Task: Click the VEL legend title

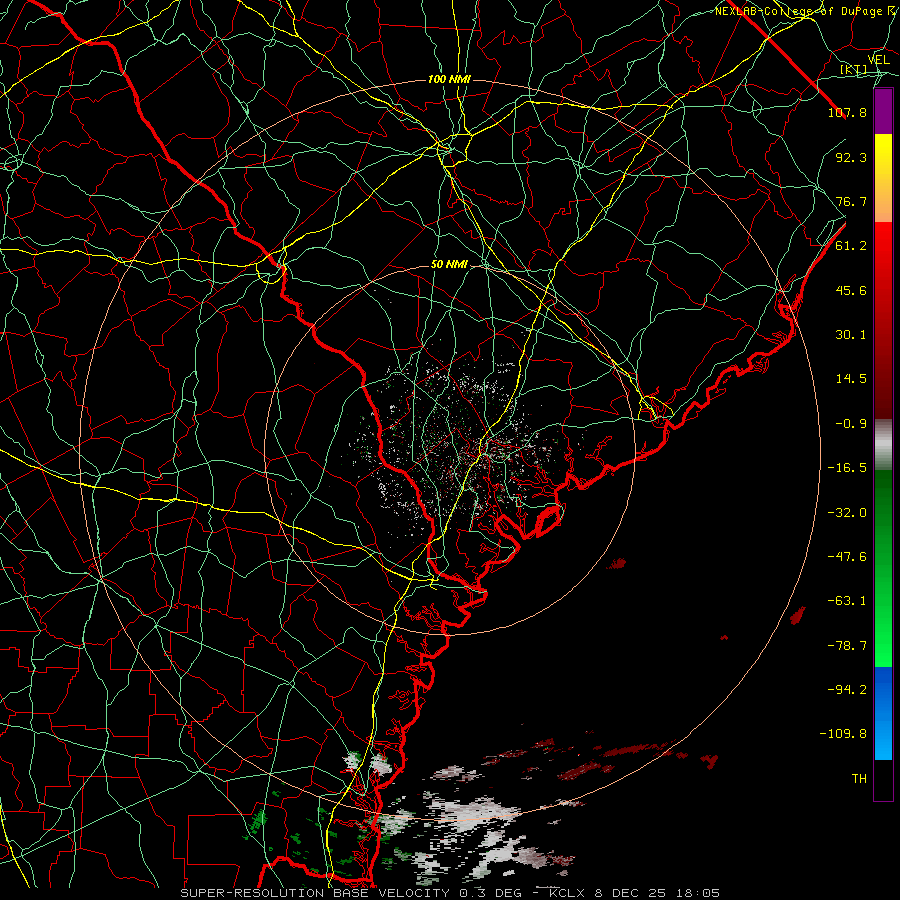Action: tap(878, 60)
